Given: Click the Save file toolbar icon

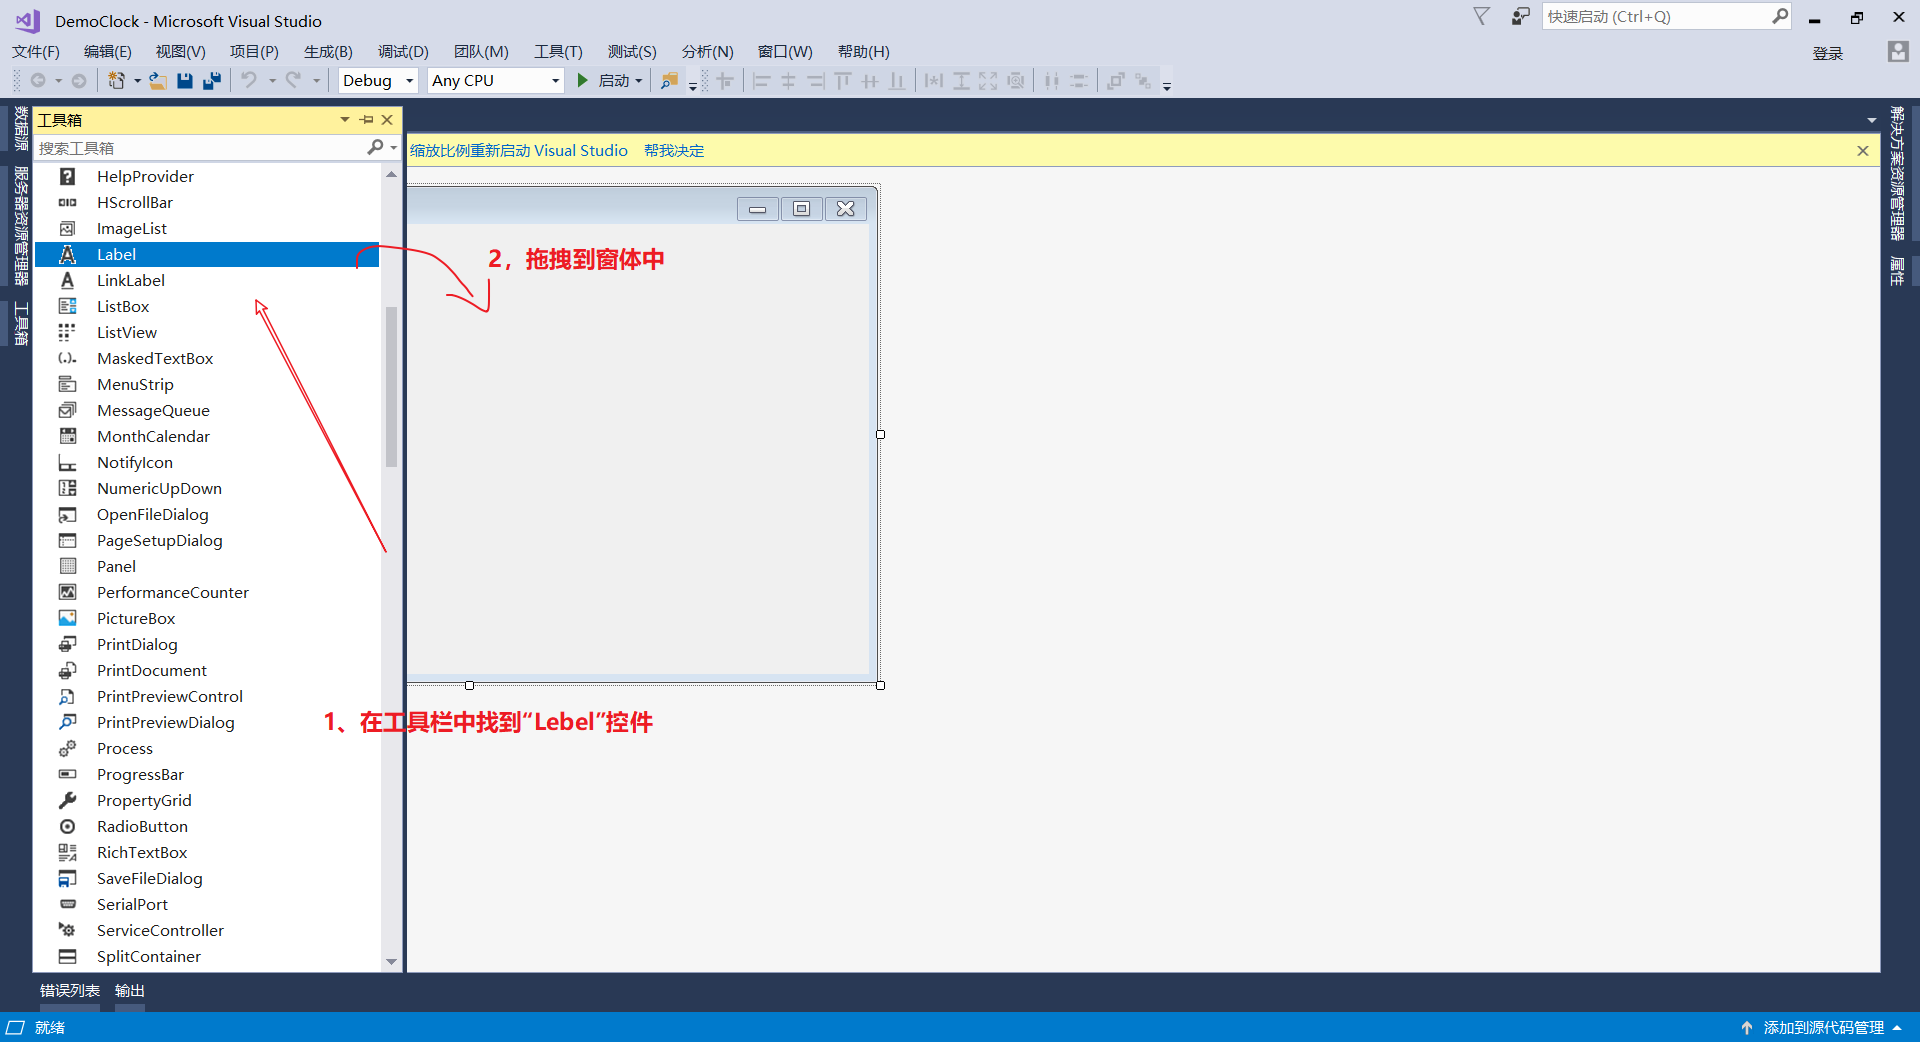Looking at the screenshot, I should click(185, 81).
